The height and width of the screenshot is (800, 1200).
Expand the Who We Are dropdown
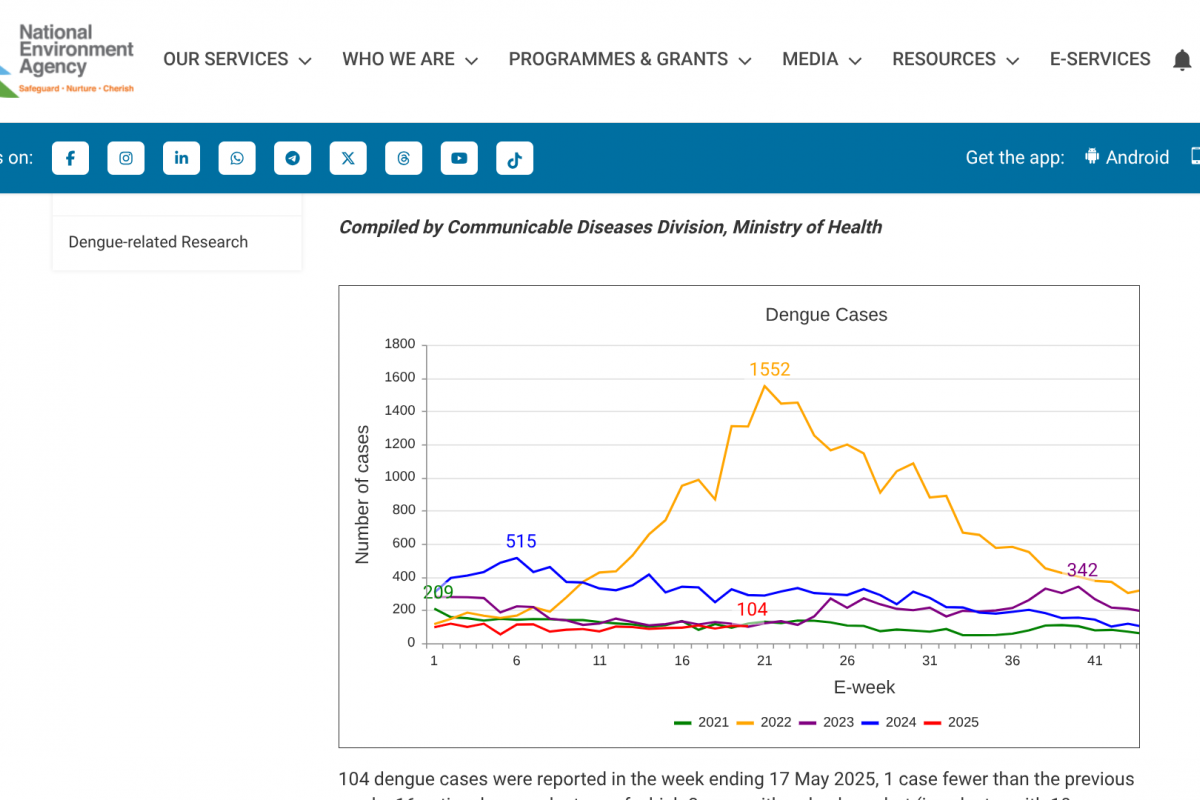click(410, 60)
